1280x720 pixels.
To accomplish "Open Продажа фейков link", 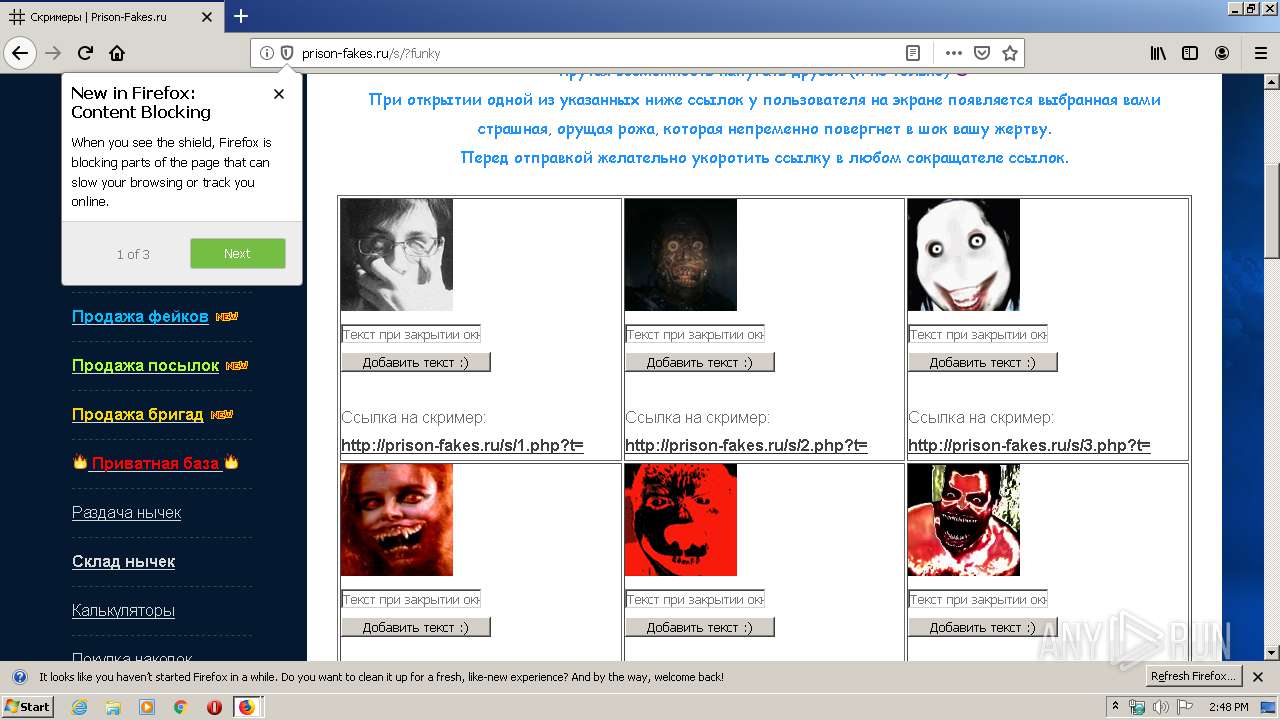I will [140, 316].
